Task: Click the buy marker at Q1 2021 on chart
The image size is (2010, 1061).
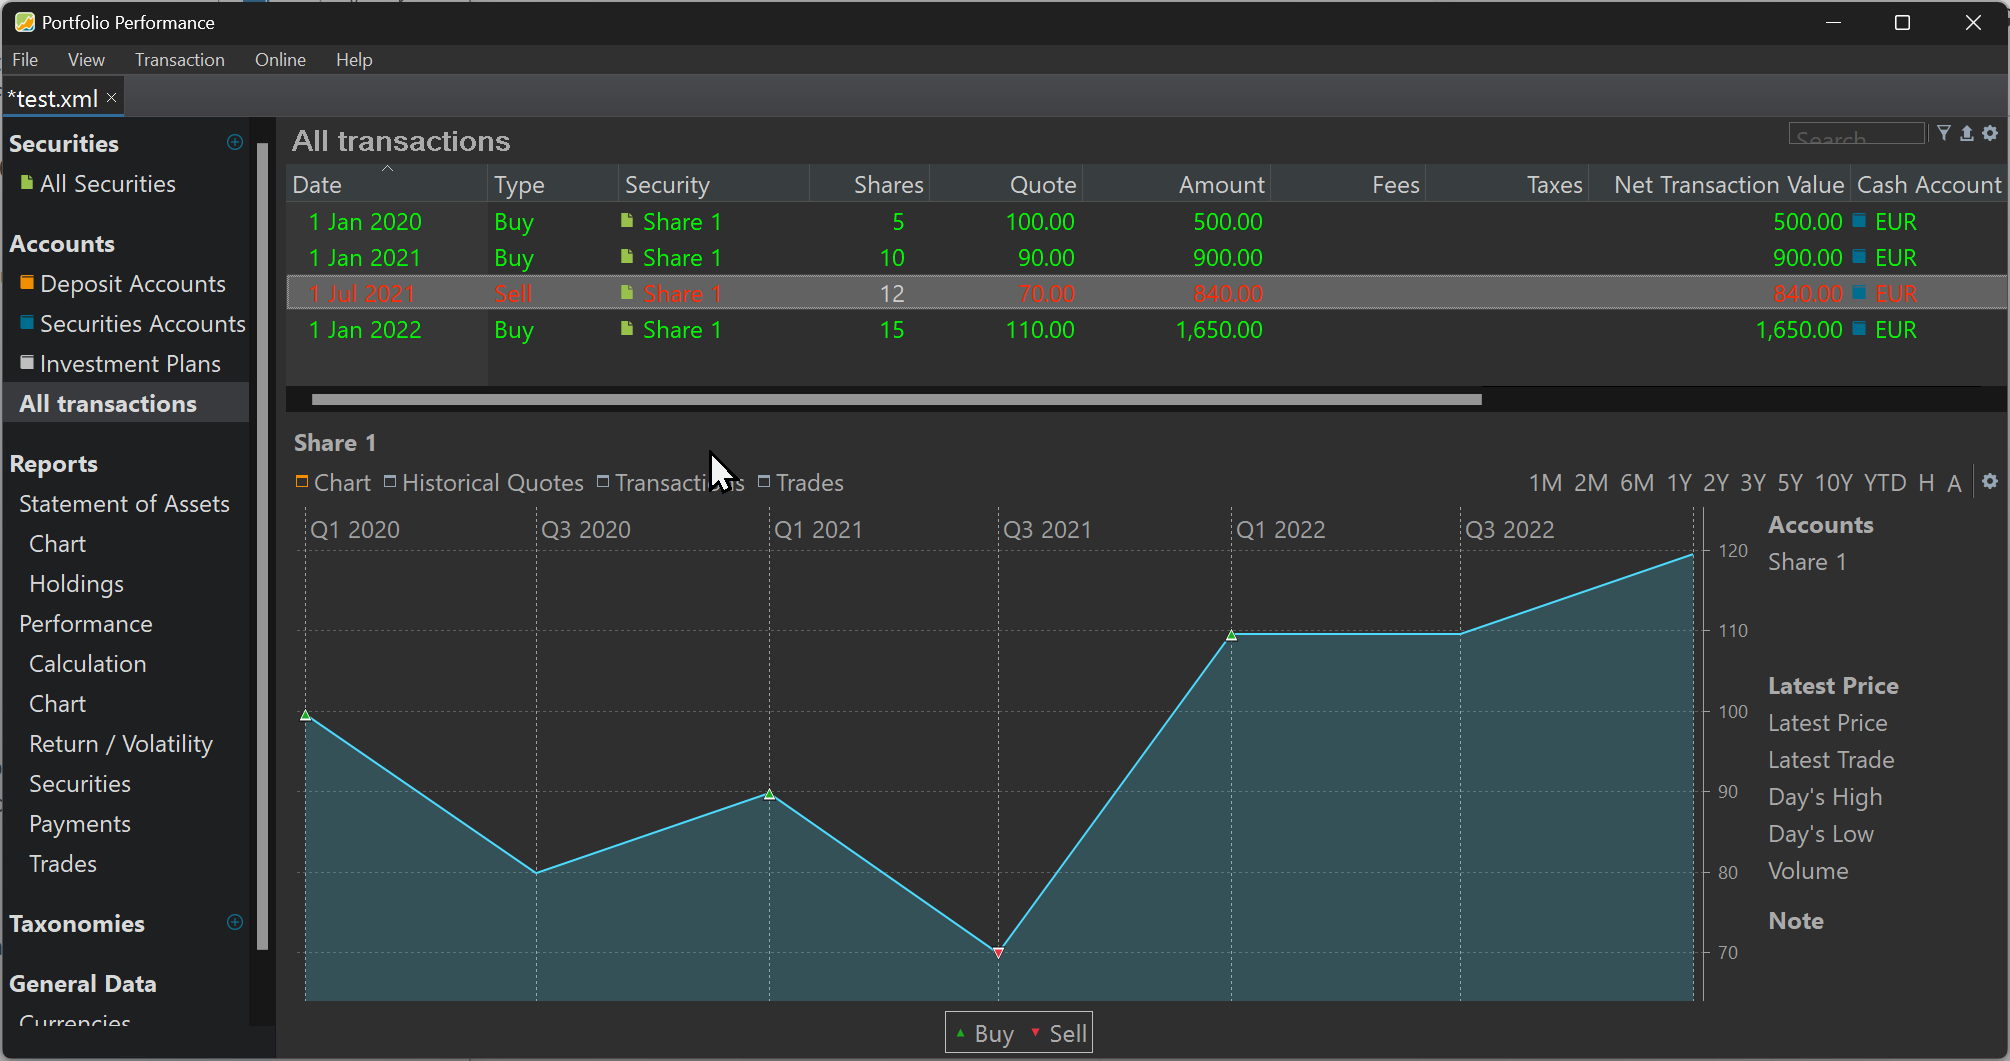Action: [769, 795]
